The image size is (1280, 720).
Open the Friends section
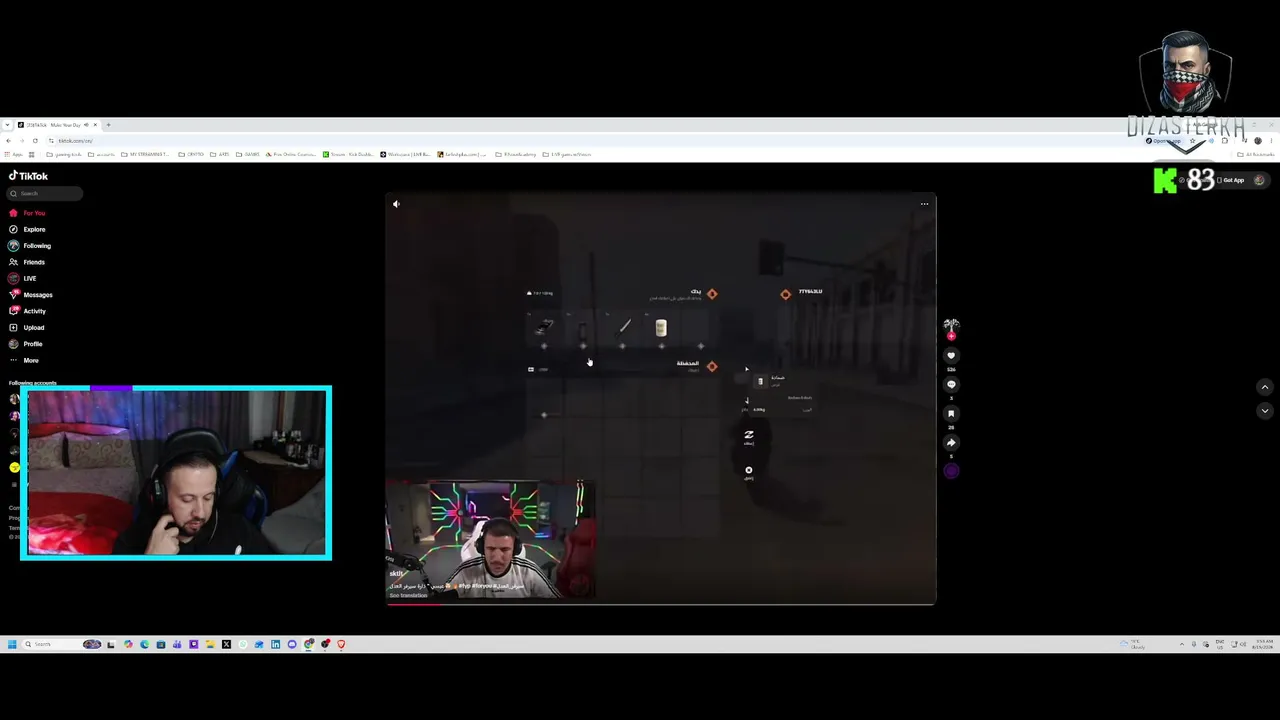point(28,262)
